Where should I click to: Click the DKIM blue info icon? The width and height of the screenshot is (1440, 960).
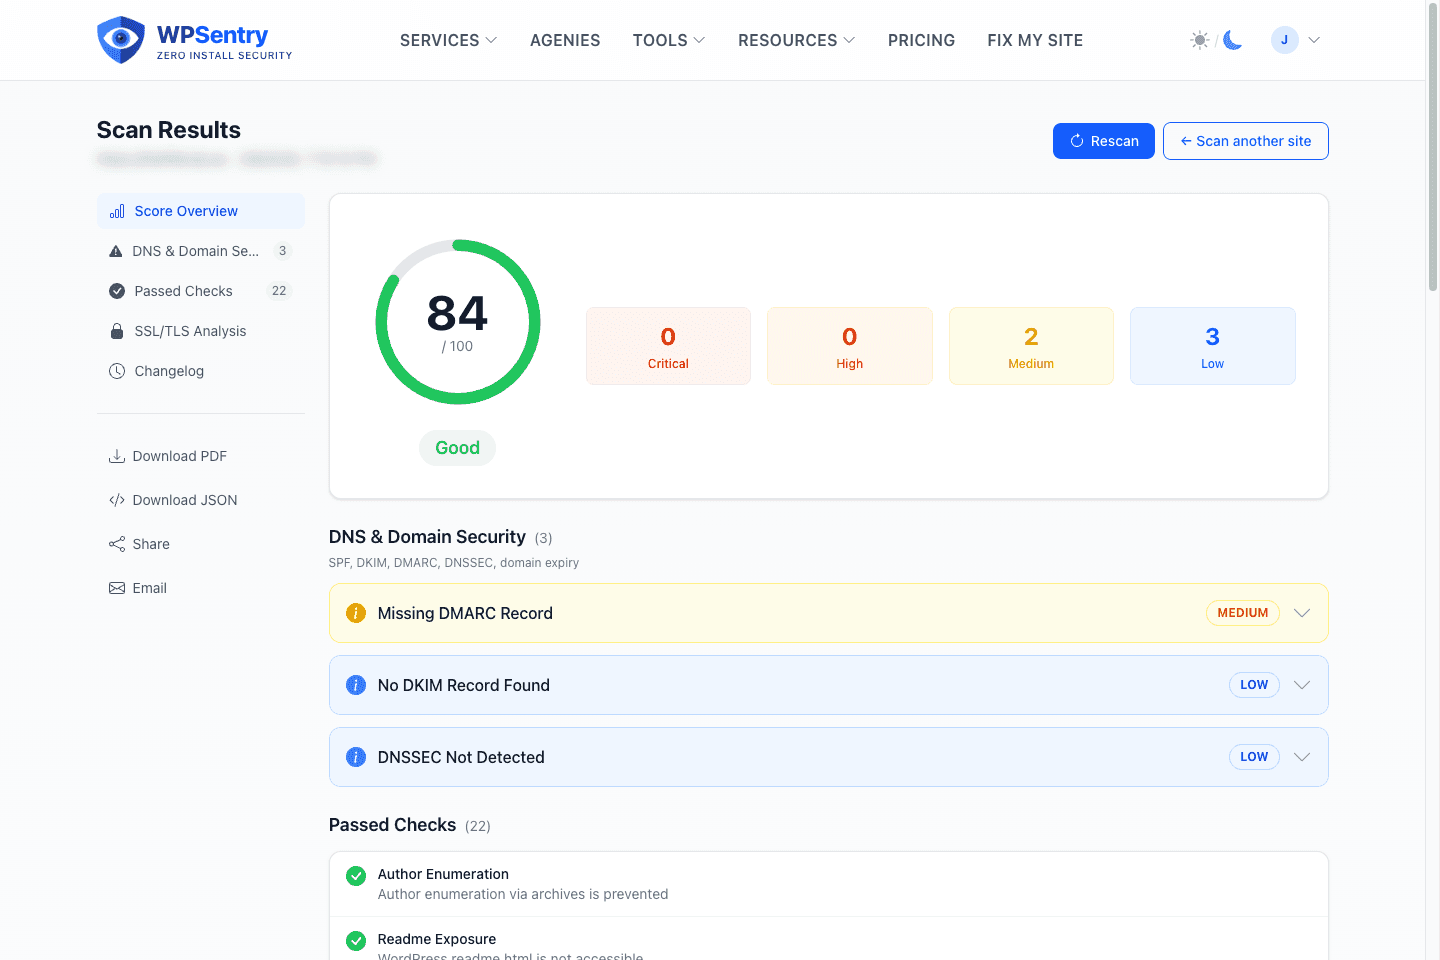(356, 685)
